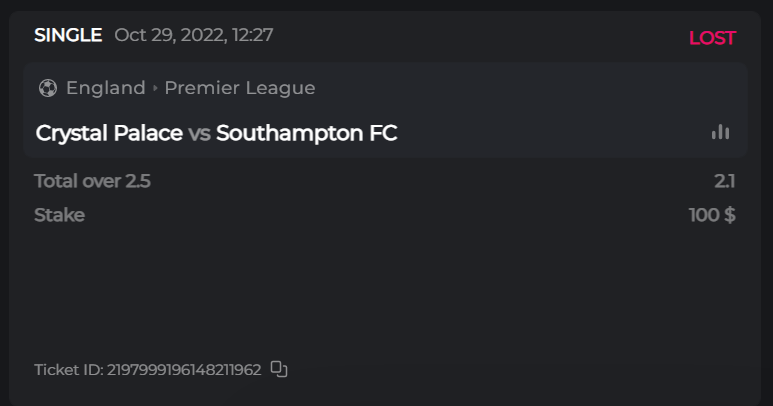Copy the ticket ID with copy icon

[279, 369]
